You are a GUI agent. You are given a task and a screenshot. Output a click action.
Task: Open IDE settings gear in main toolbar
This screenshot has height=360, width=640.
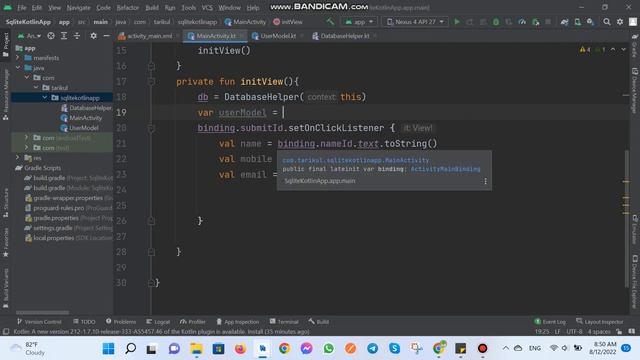coord(620,22)
